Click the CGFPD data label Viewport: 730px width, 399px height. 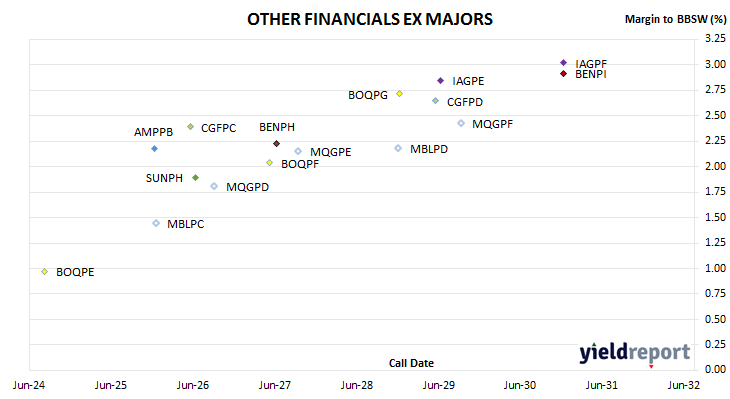[465, 102]
